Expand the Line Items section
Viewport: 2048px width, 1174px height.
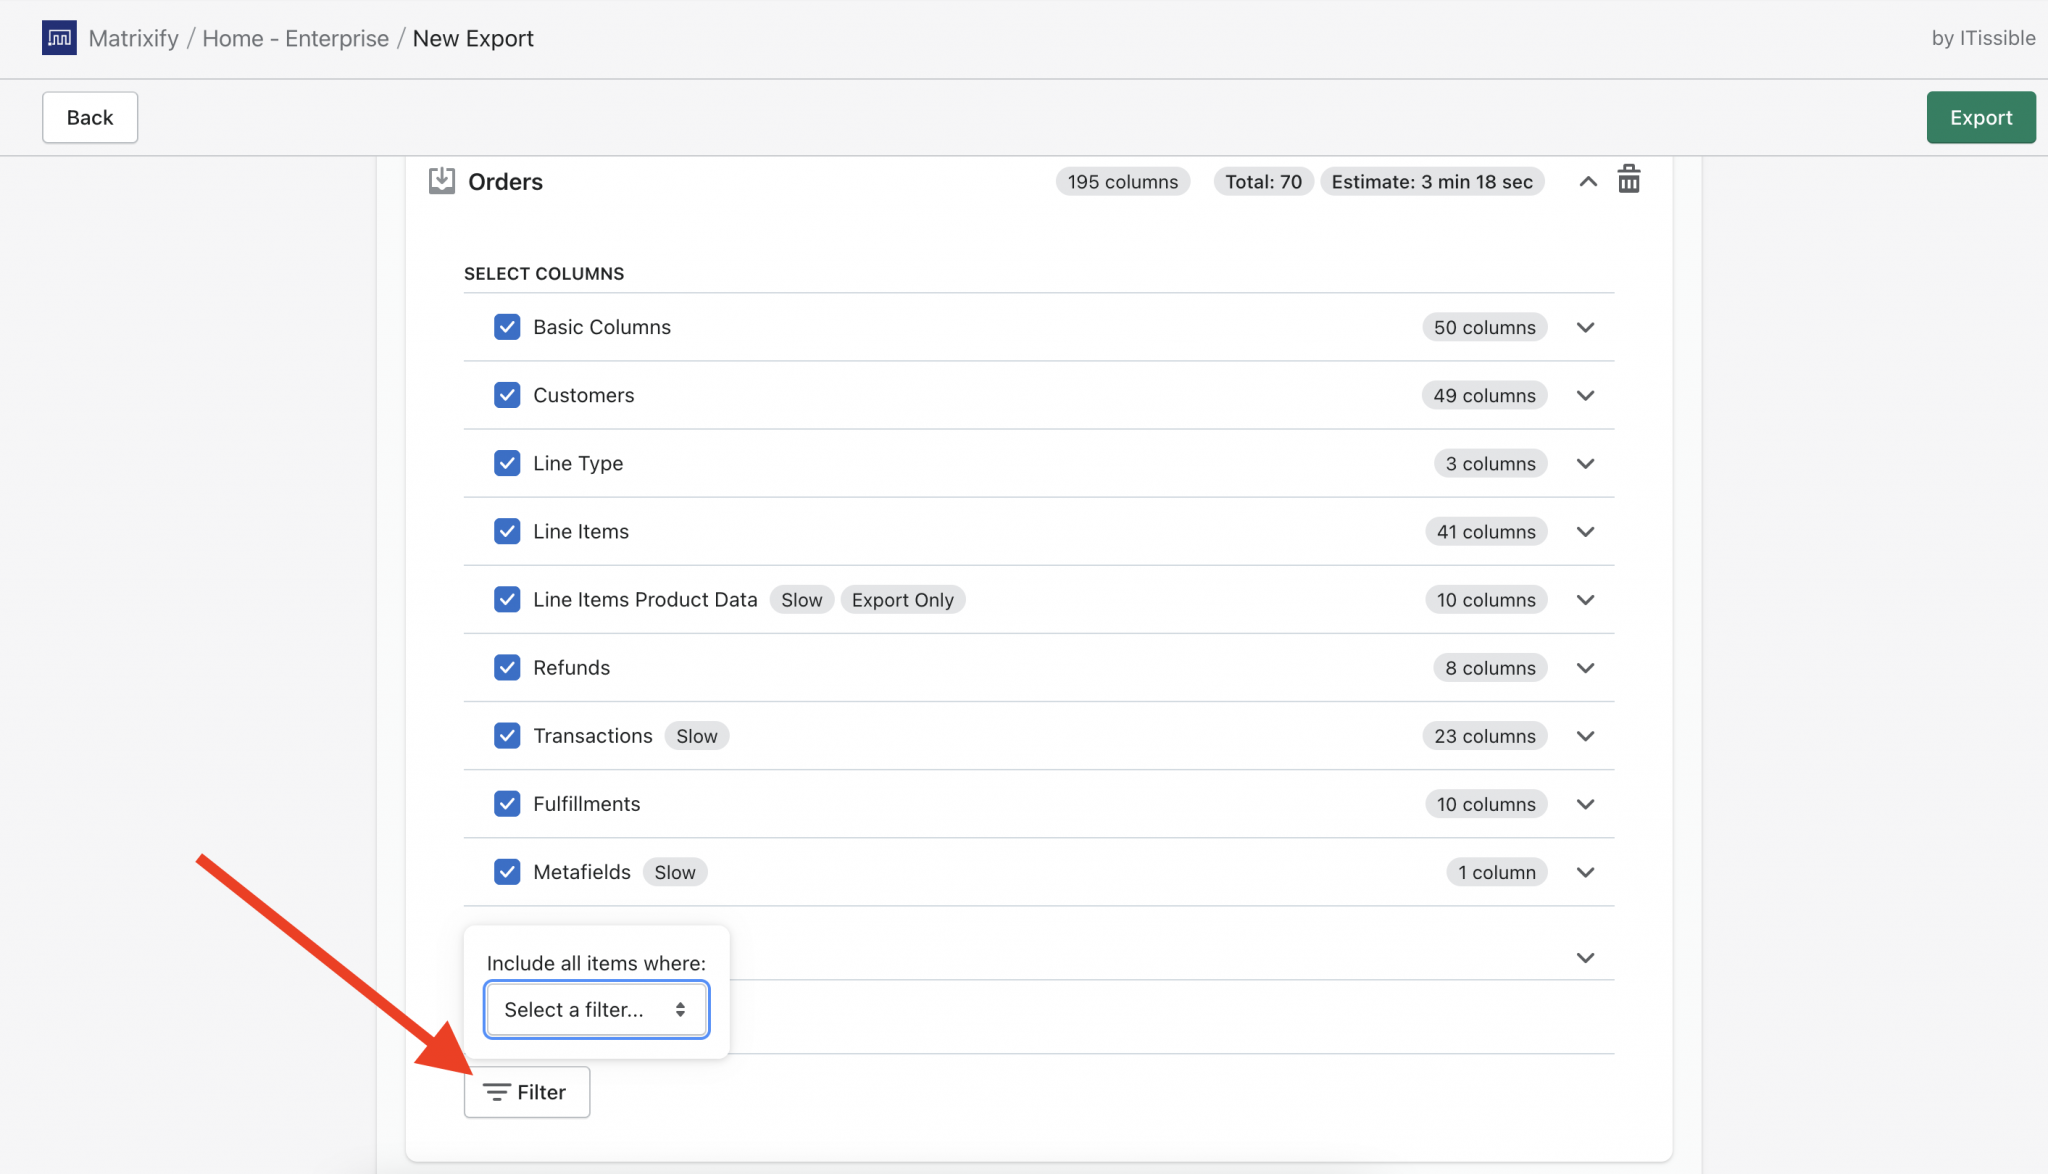1585,531
